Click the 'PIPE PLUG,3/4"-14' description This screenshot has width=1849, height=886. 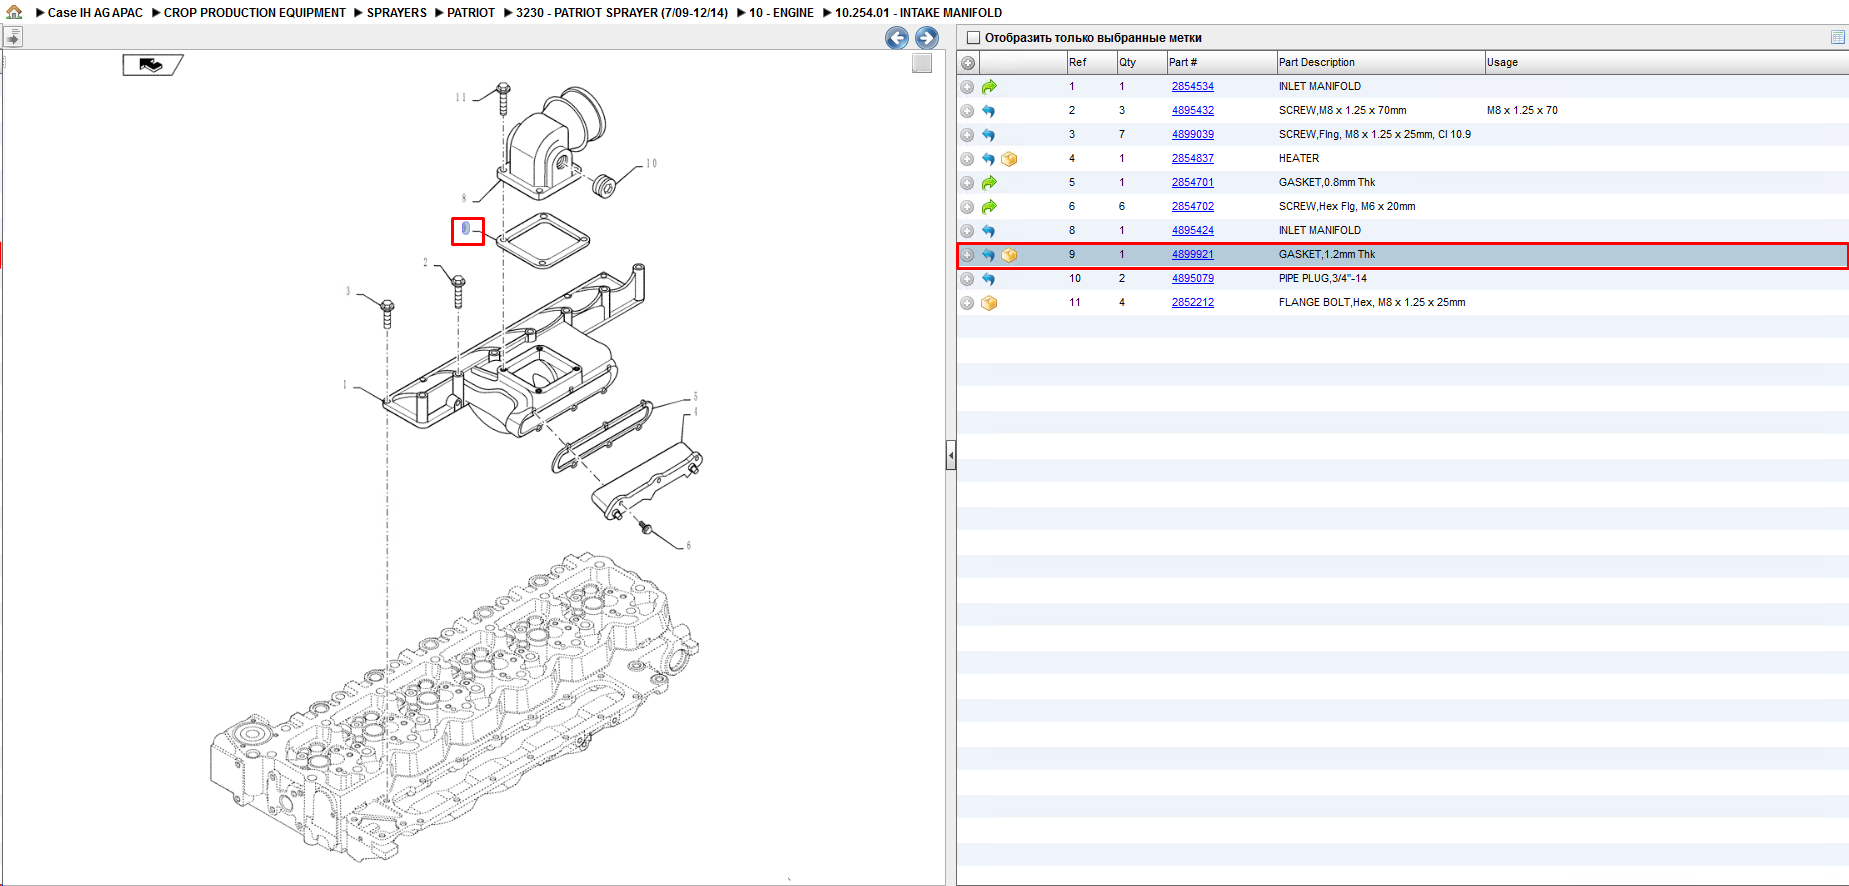(1323, 279)
